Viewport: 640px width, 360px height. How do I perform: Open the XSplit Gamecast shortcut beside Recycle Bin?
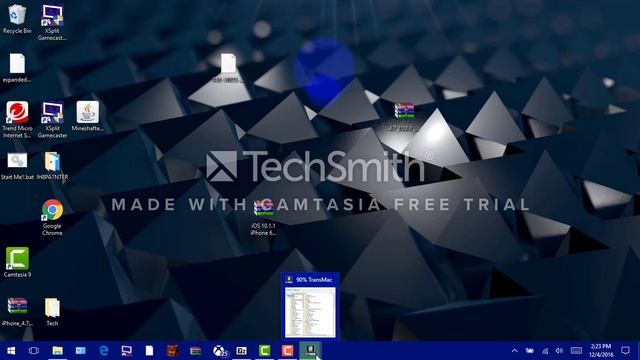click(x=52, y=22)
